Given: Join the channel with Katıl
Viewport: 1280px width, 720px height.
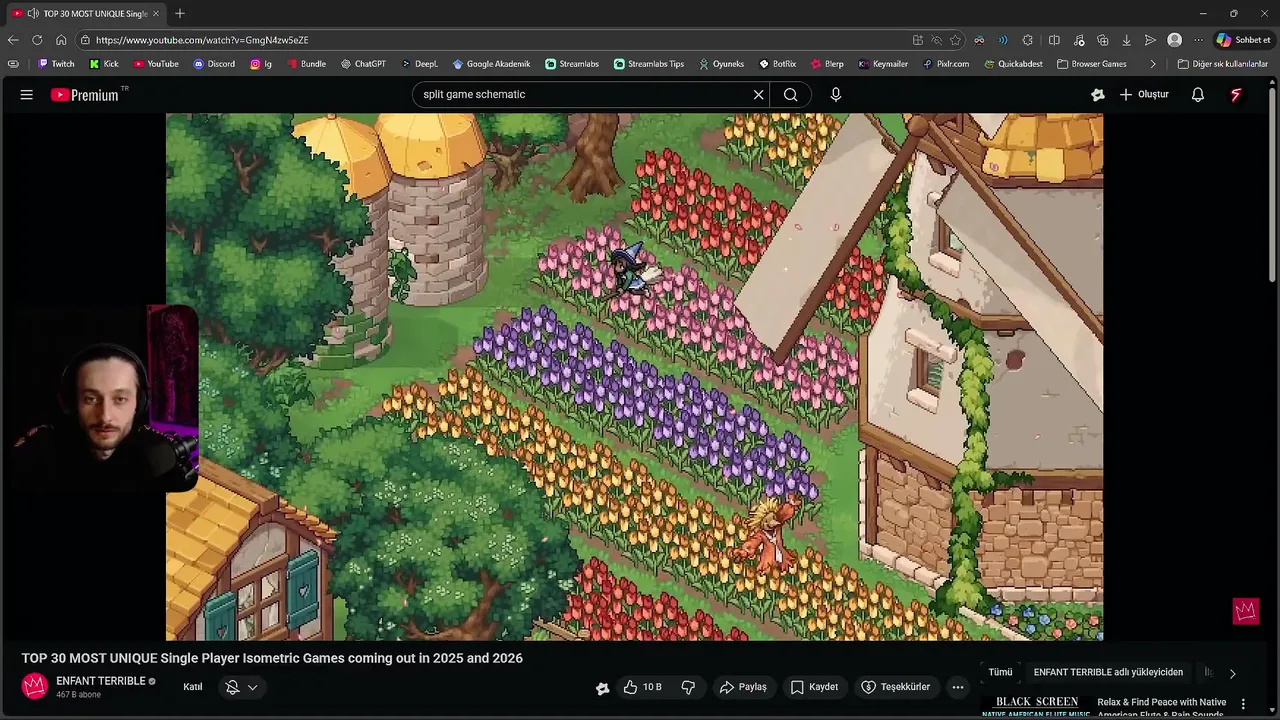Looking at the screenshot, I should (x=193, y=687).
